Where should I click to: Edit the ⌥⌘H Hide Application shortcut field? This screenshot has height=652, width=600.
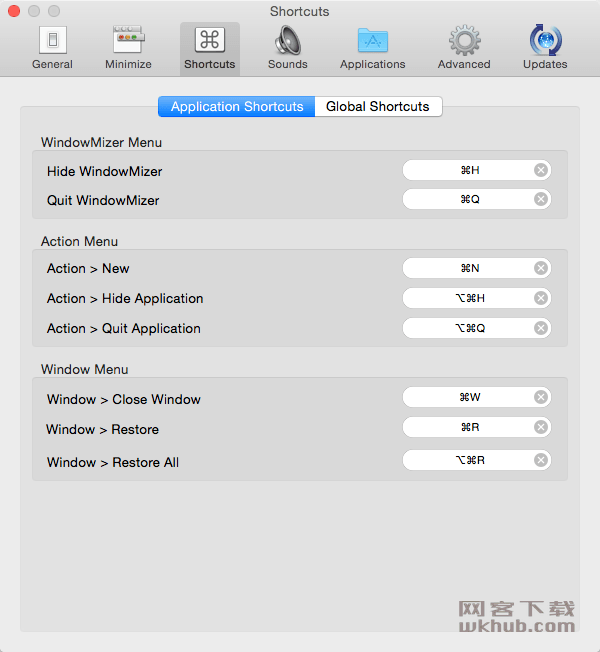(477, 298)
